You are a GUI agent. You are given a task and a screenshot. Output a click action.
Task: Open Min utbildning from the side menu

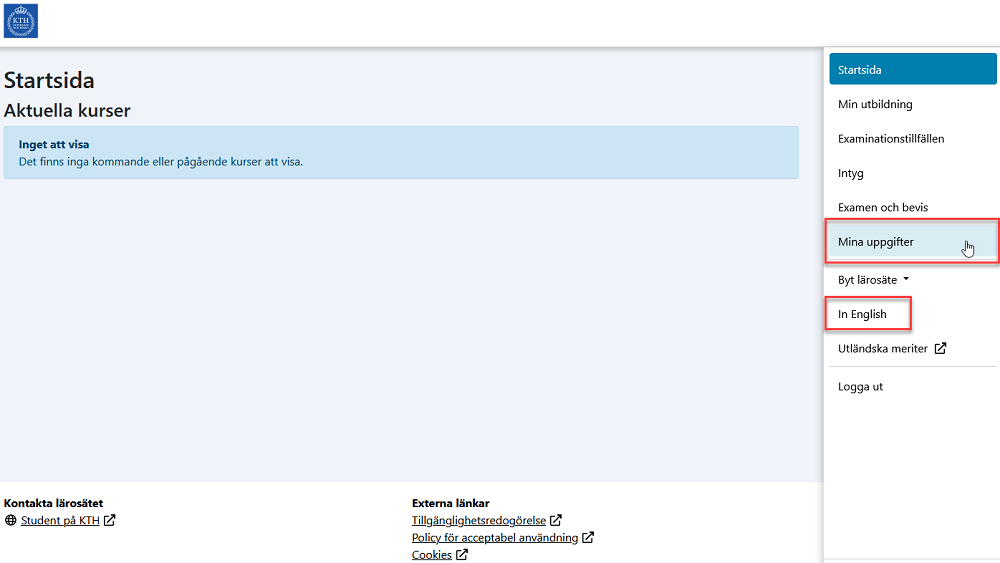tap(875, 104)
